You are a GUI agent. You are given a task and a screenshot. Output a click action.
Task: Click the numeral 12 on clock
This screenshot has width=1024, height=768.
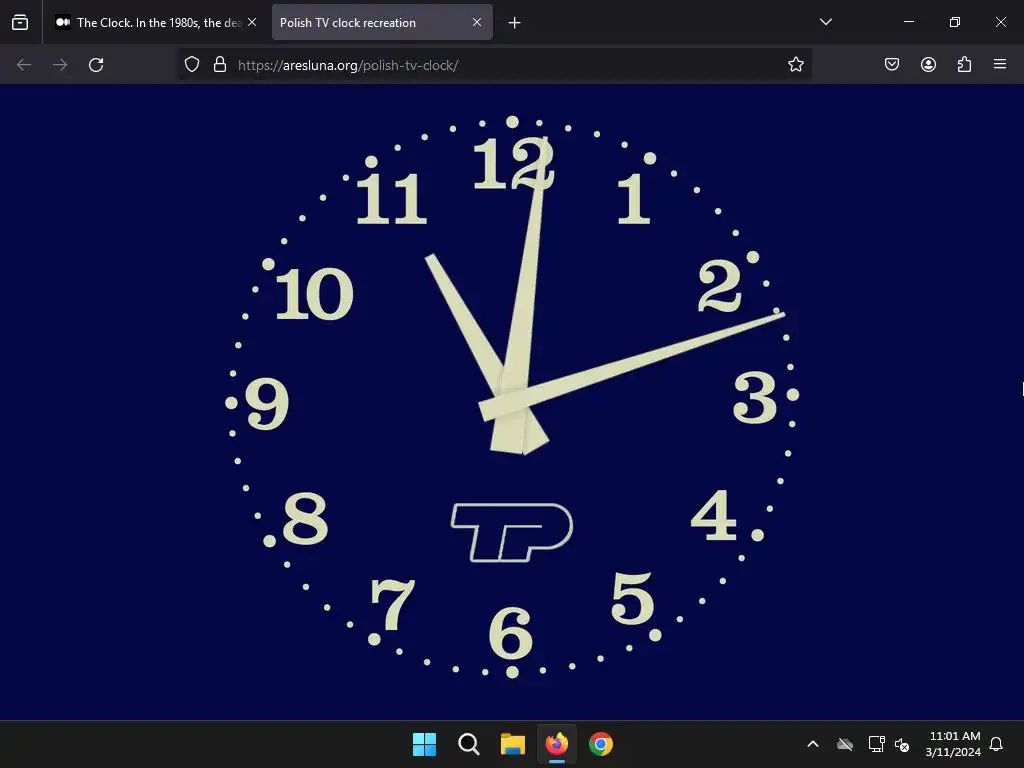point(513,163)
